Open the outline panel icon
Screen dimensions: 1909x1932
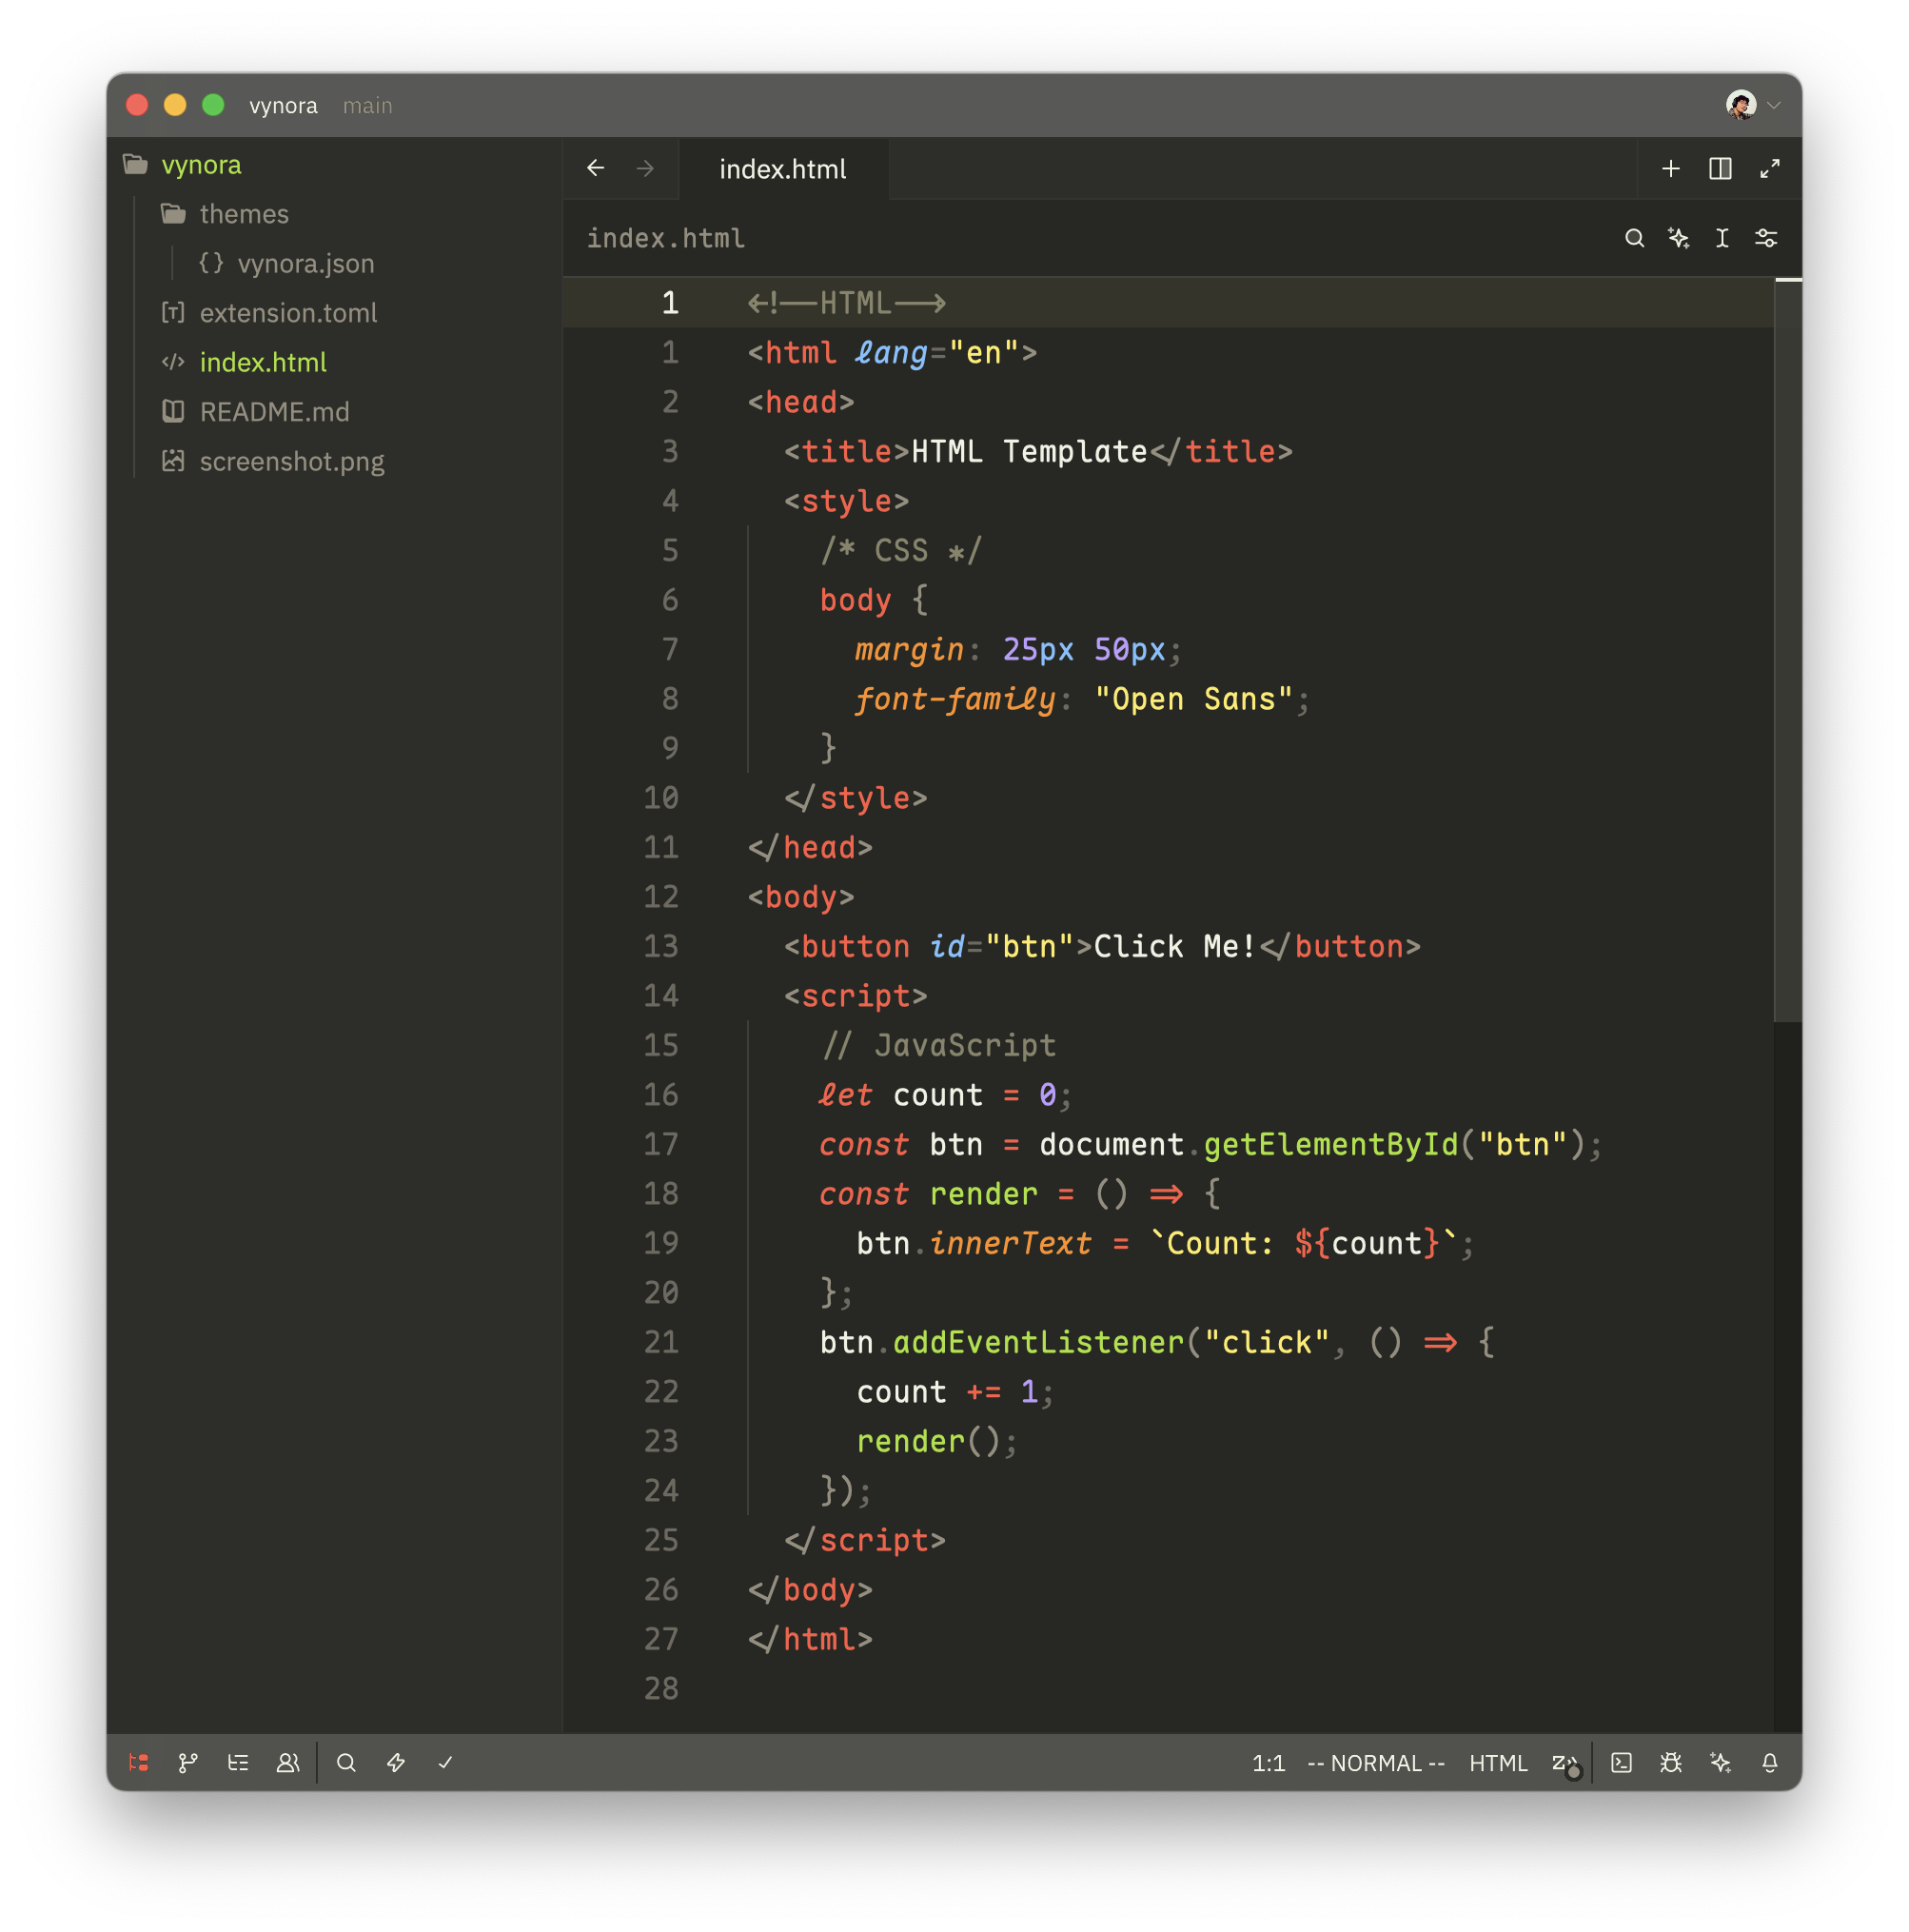click(238, 1763)
